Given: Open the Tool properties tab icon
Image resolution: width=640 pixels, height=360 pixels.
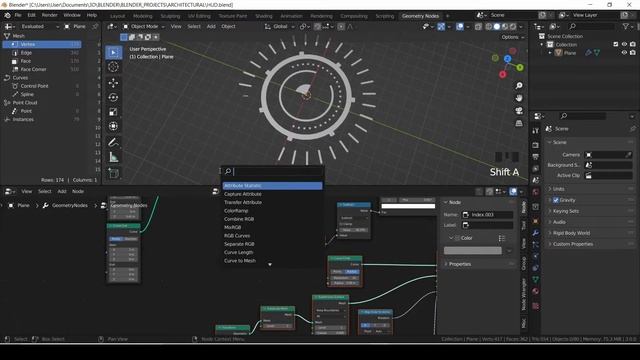Looking at the screenshot, I should (536, 131).
